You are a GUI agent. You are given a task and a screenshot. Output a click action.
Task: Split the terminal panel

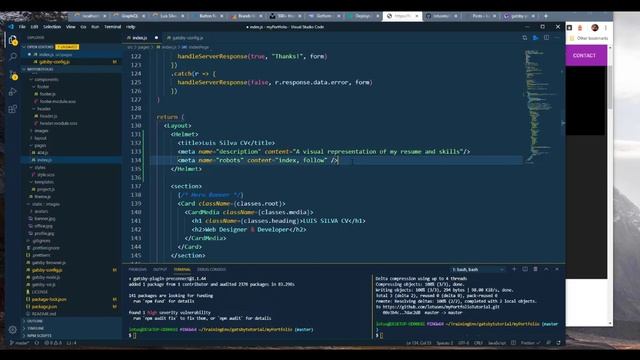[525, 269]
